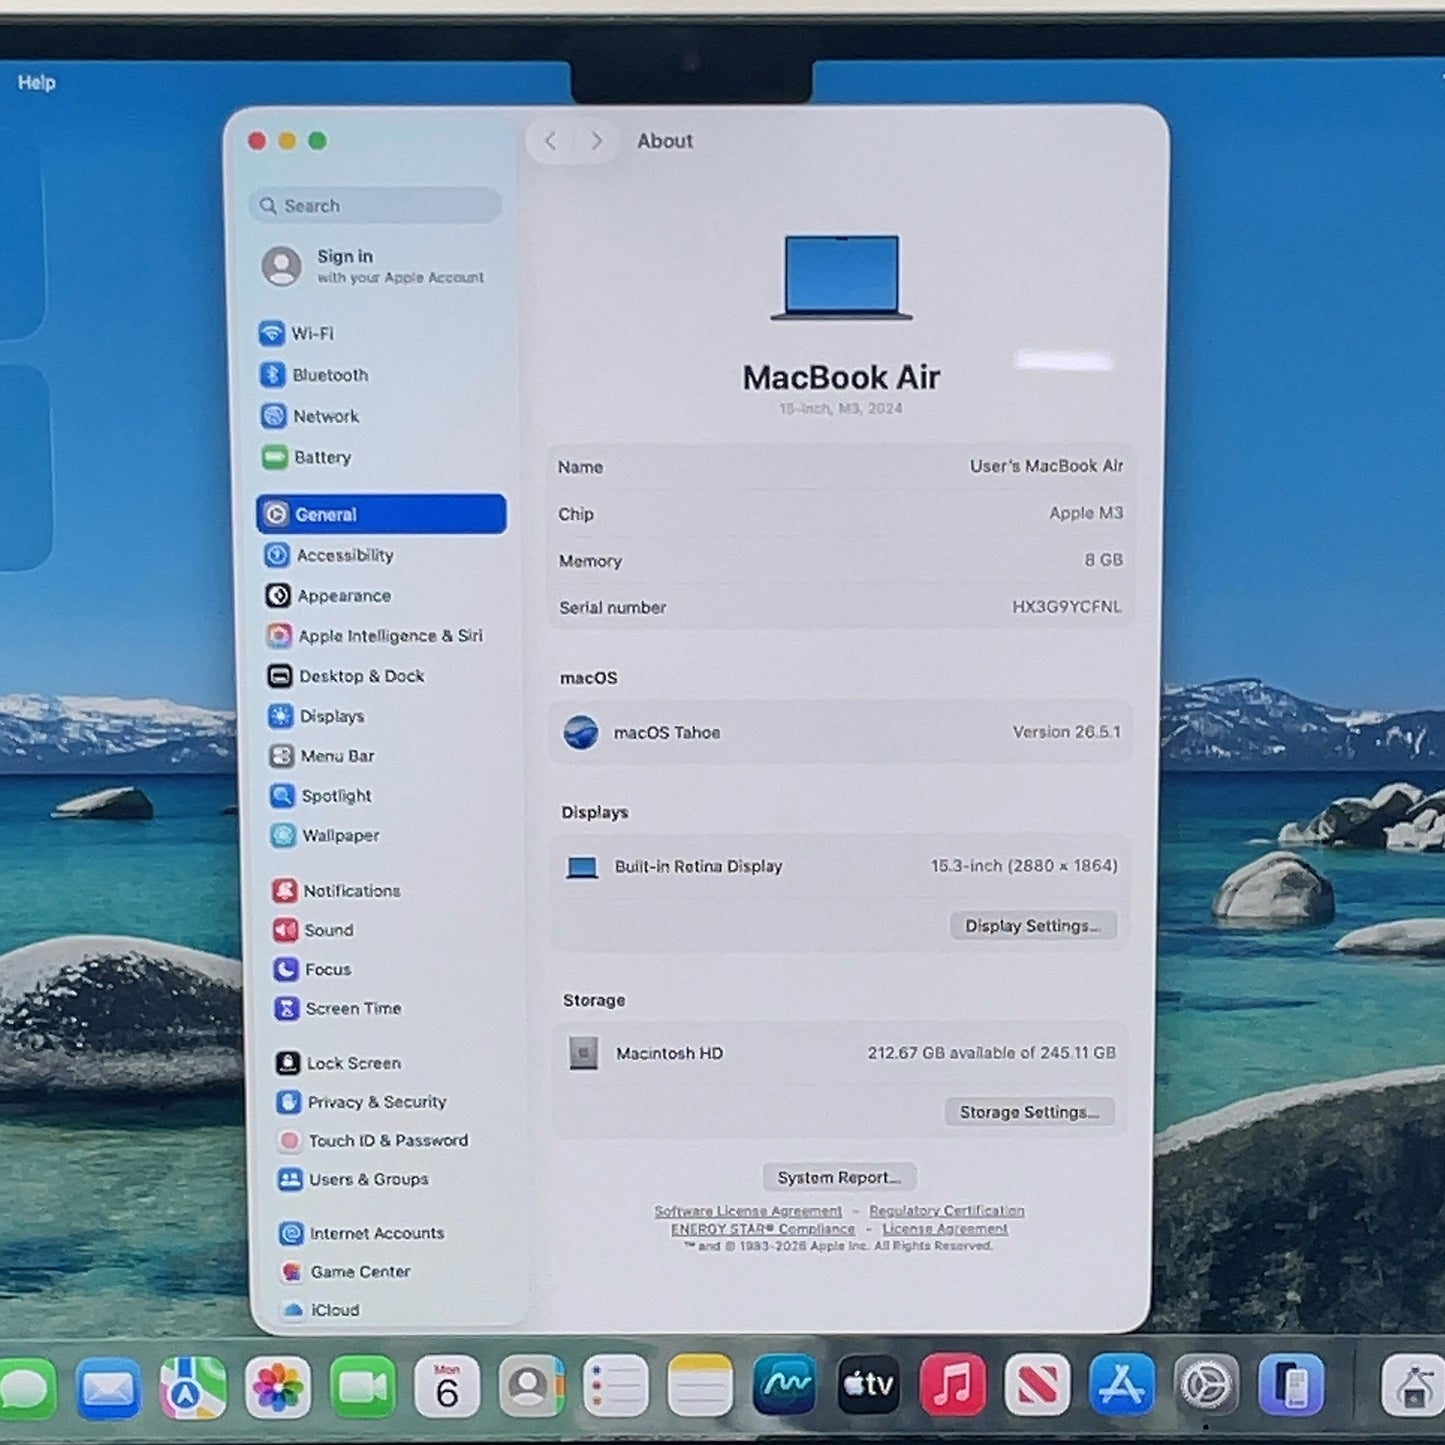Open System Settings from the Dock
The width and height of the screenshot is (1445, 1445).
point(1206,1386)
